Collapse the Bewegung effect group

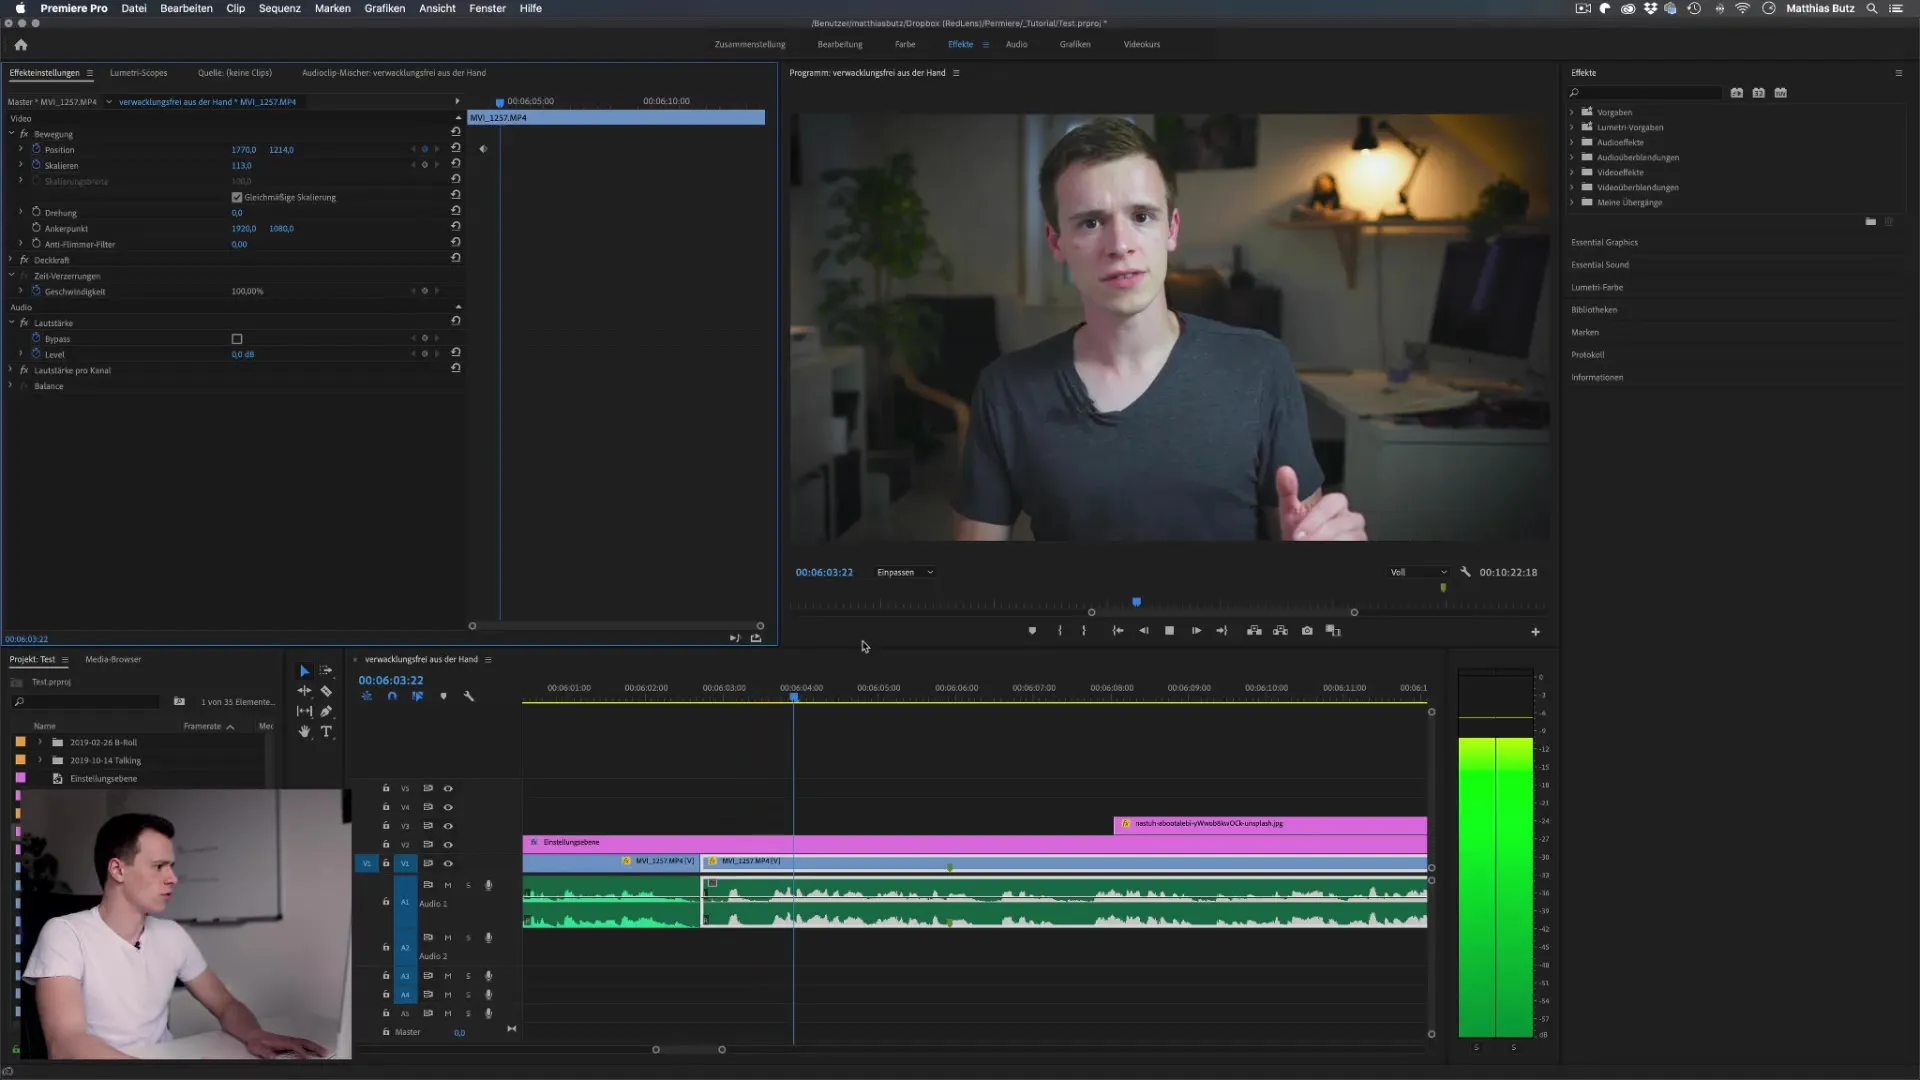(12, 133)
